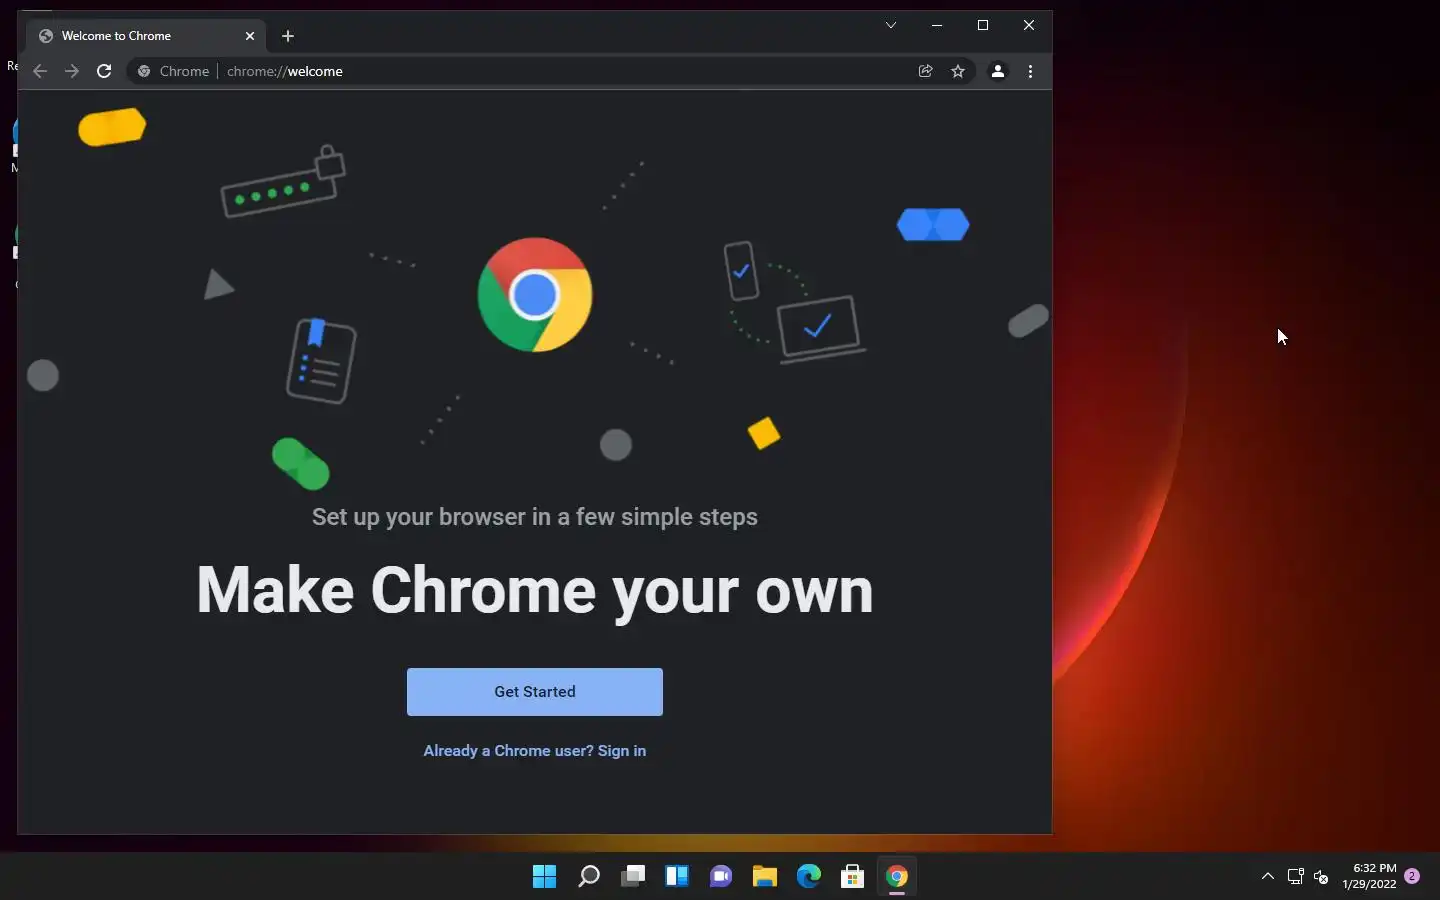
Task: Maximize the Chrome window
Action: click(983, 25)
